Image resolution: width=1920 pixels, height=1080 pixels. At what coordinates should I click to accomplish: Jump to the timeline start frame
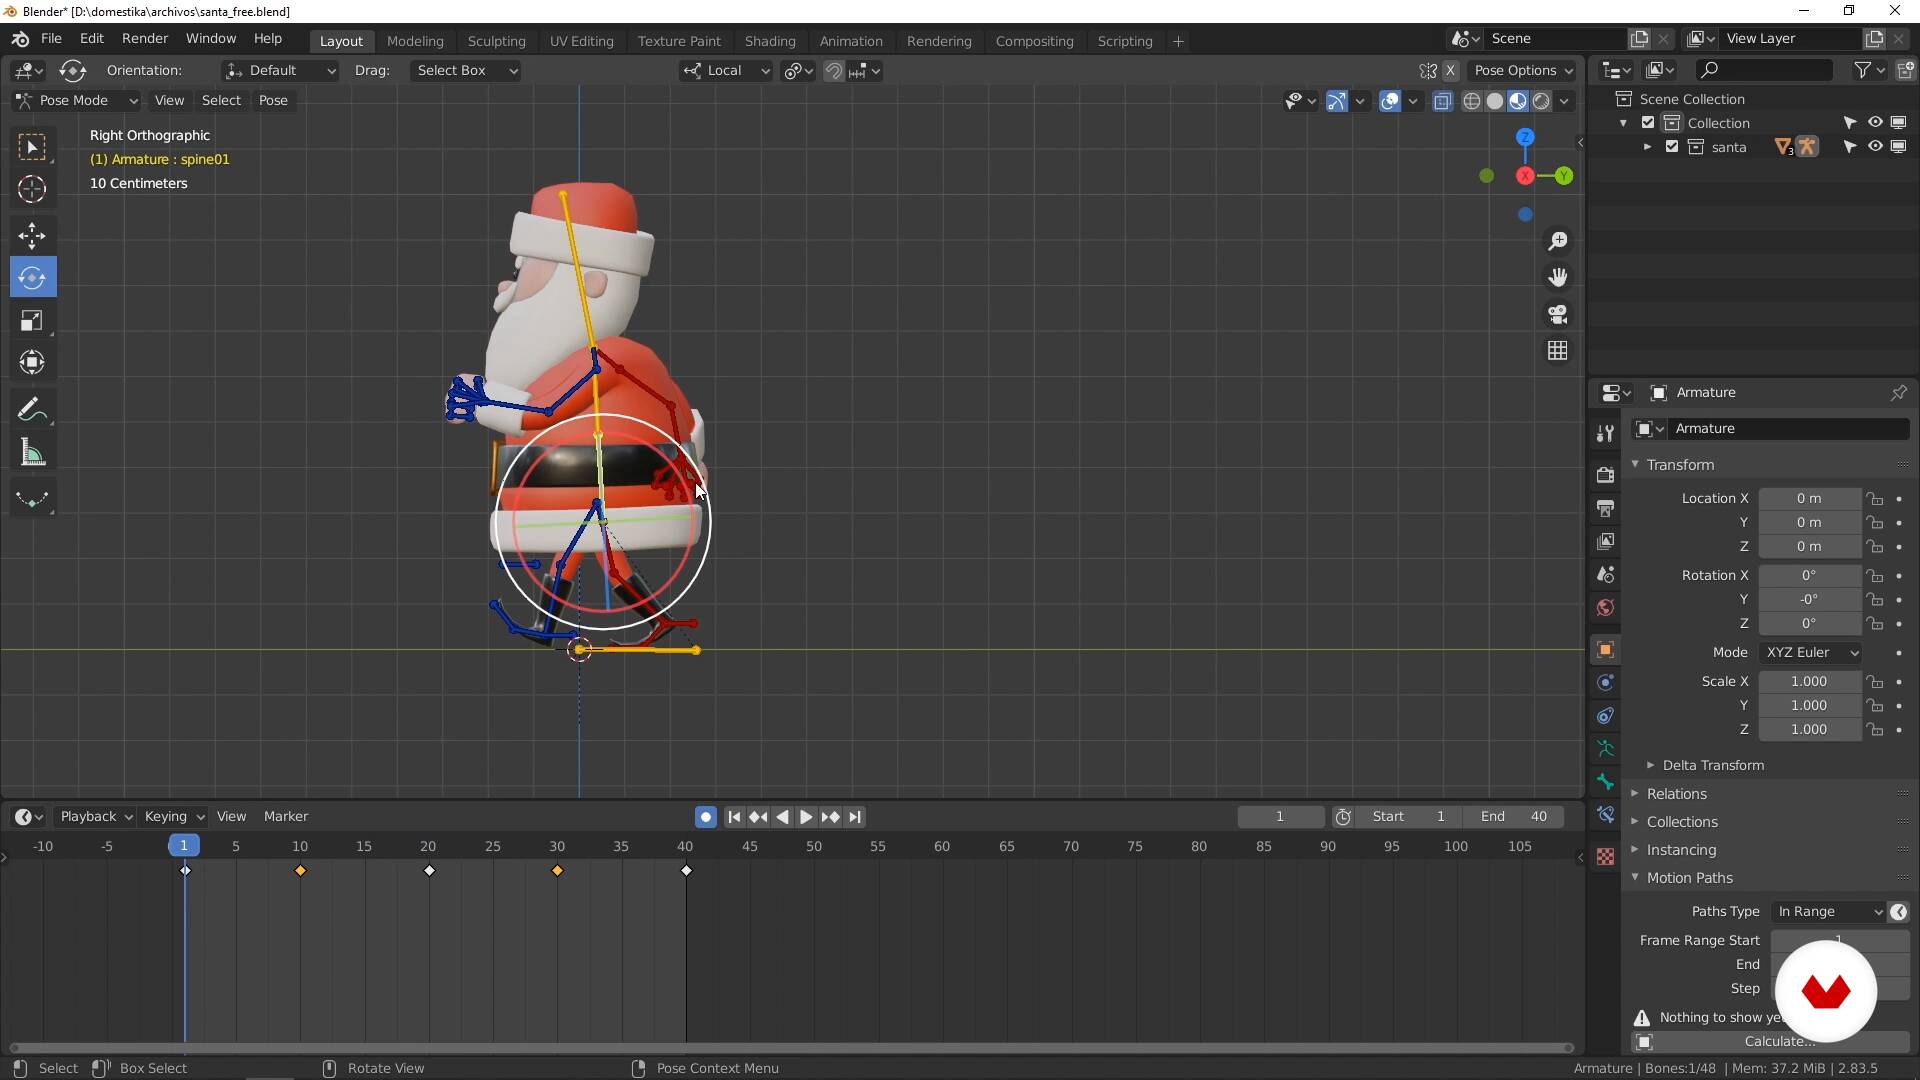point(734,817)
